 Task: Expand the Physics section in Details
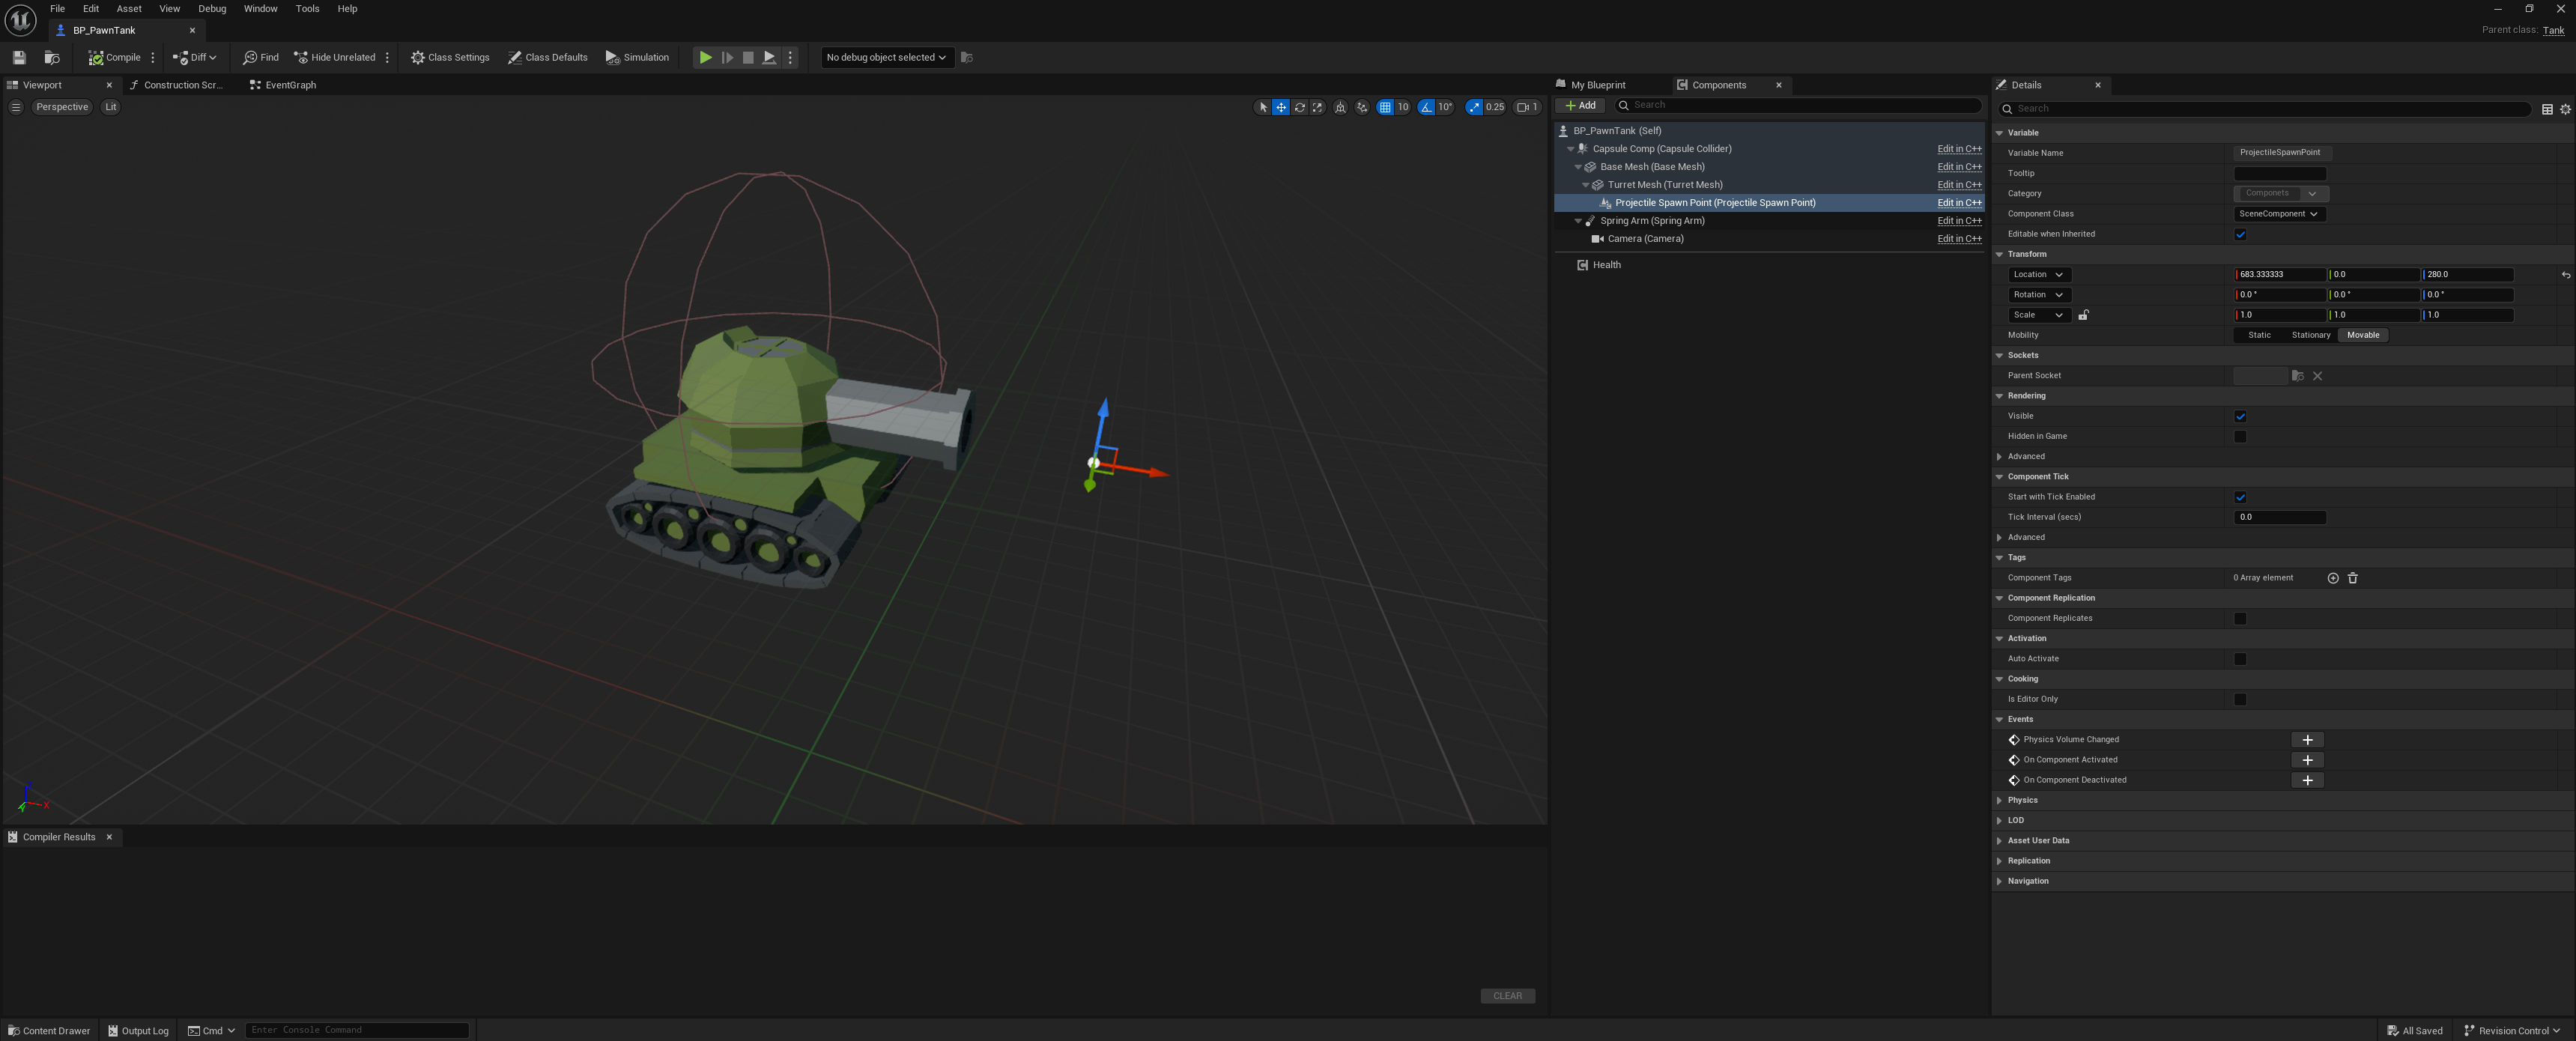click(x=2022, y=800)
